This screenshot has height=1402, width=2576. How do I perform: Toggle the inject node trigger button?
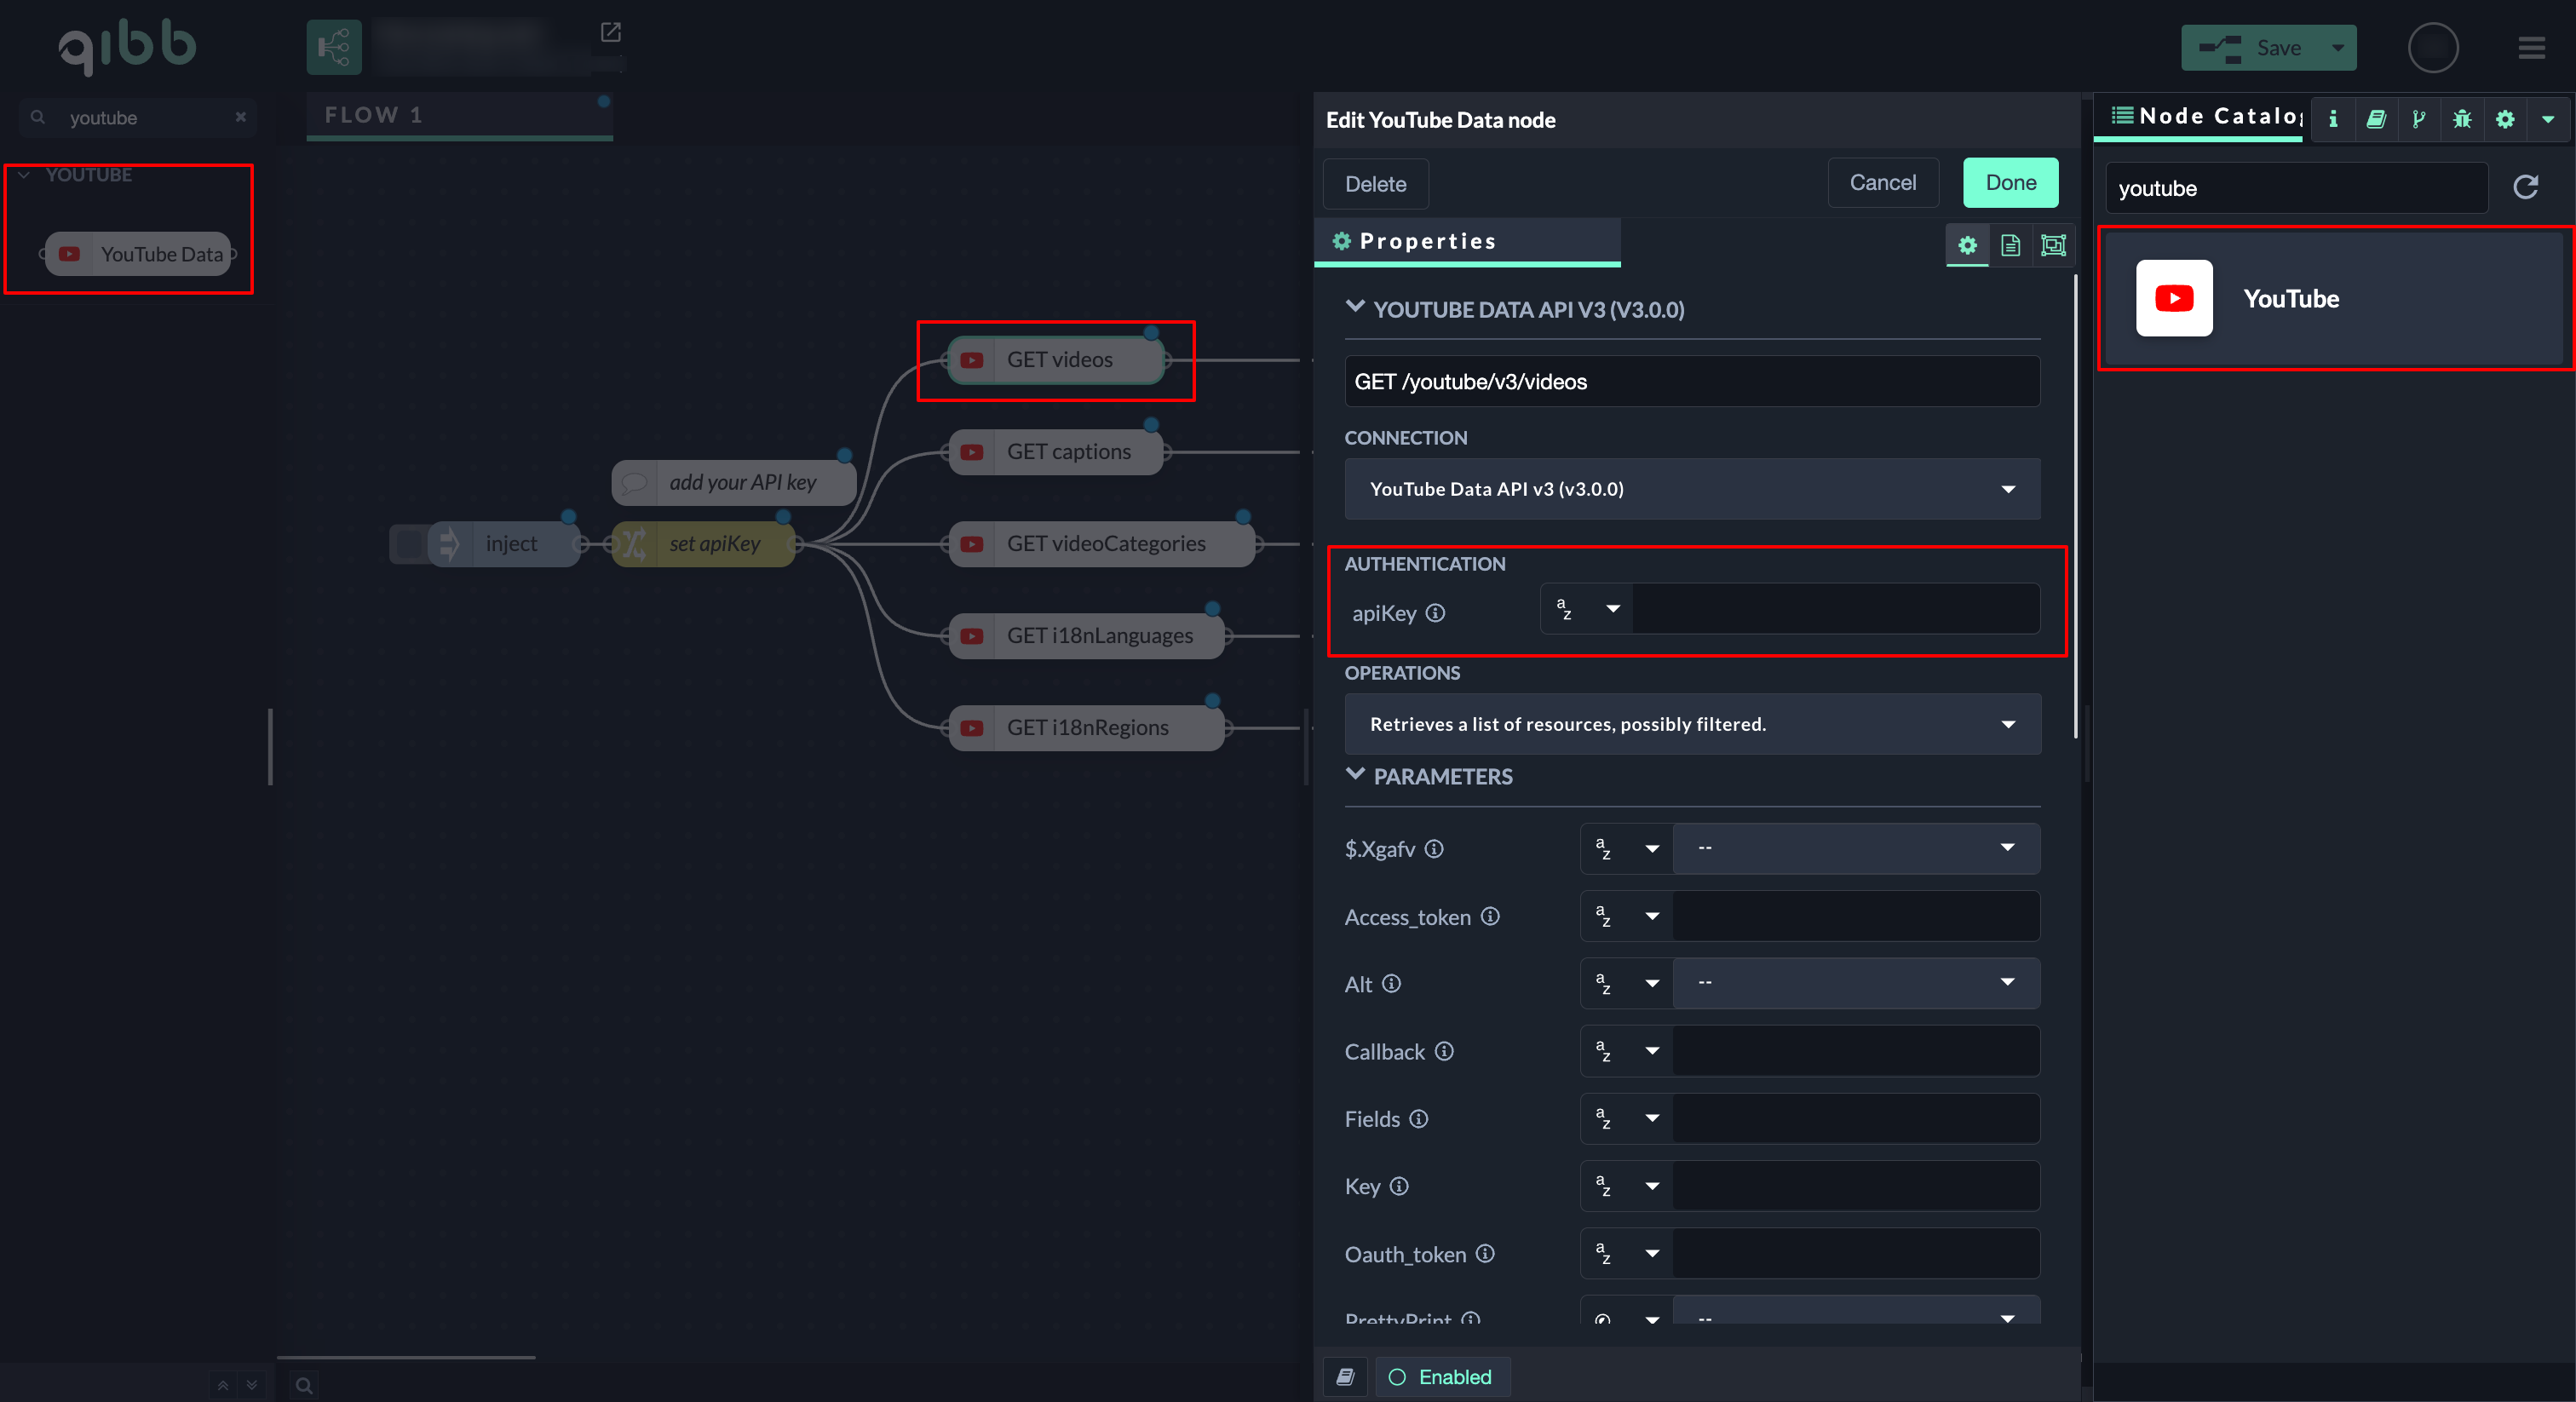coord(409,544)
